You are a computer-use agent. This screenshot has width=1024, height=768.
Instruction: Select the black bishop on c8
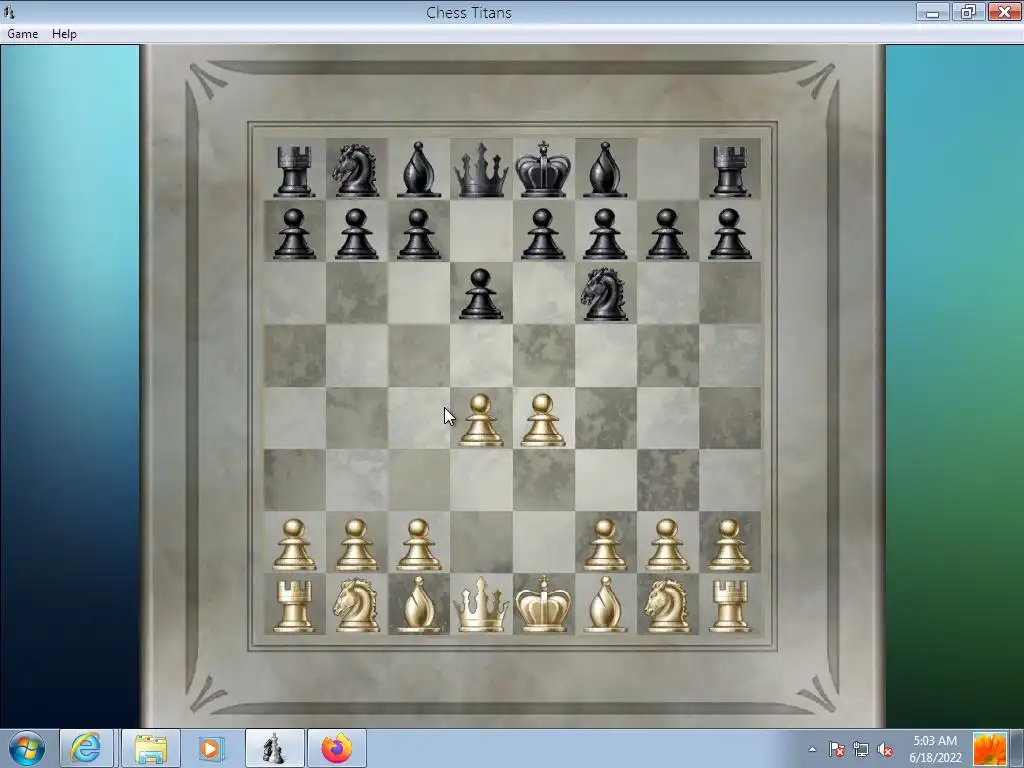(419, 169)
